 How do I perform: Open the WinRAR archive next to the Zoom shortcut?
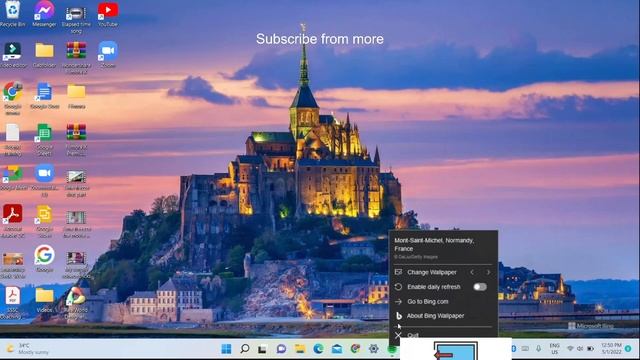tap(76, 58)
